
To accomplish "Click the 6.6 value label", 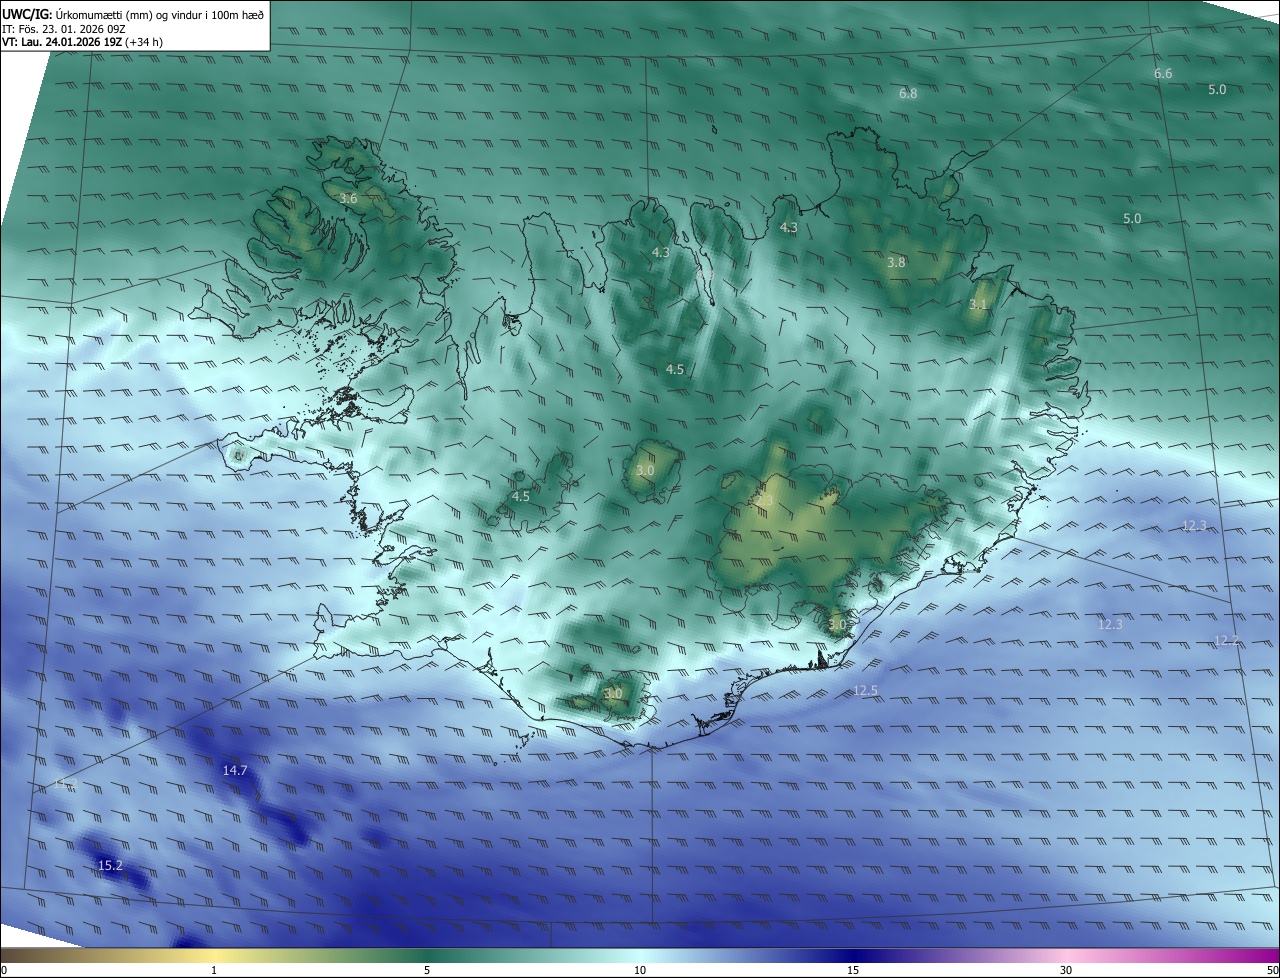I will [1163, 74].
